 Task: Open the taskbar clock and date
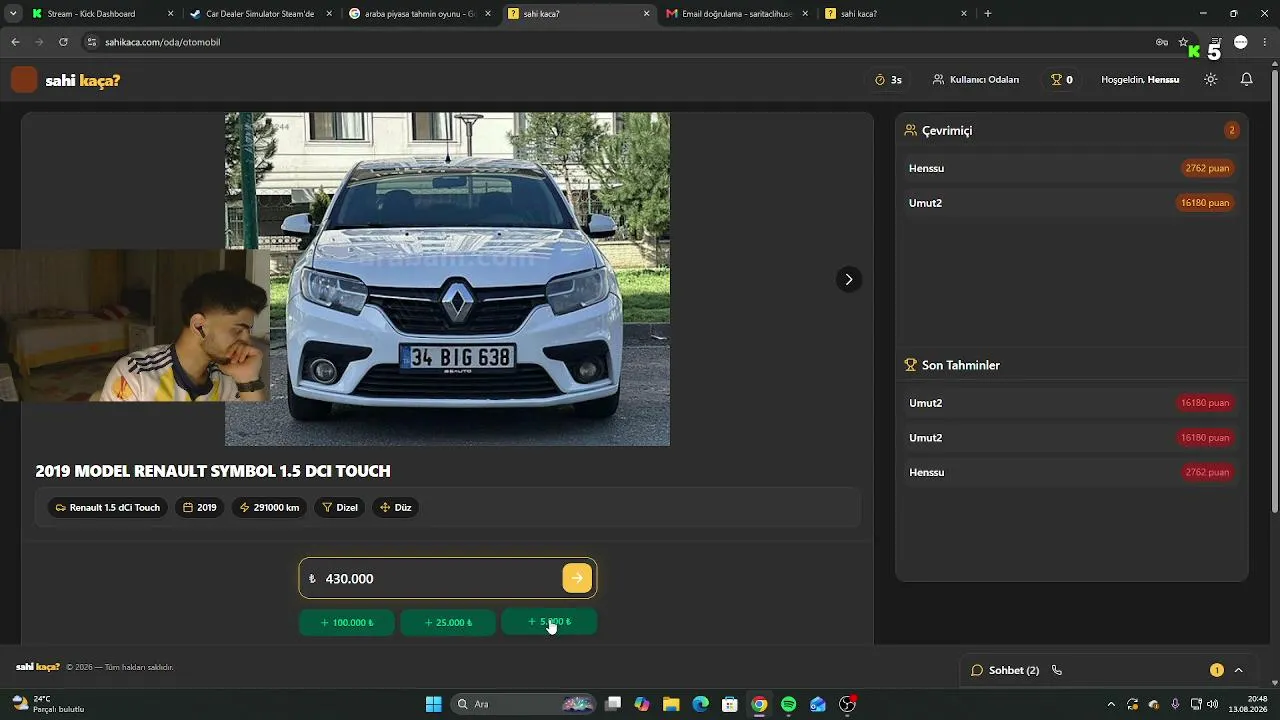pos(1248,704)
